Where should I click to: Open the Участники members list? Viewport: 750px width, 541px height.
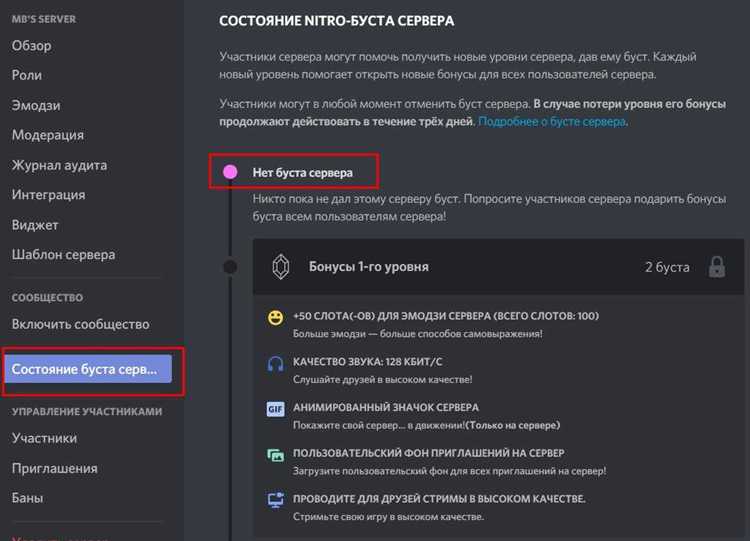(x=44, y=438)
